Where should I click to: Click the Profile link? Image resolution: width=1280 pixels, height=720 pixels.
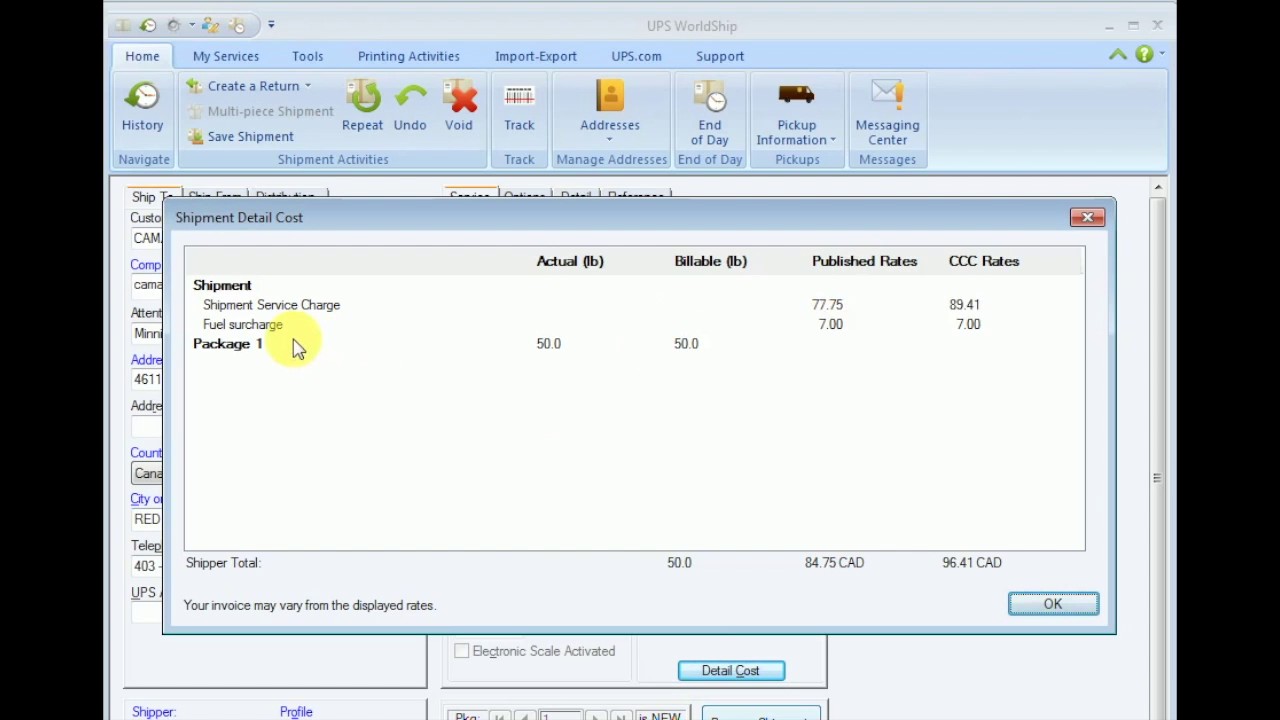[x=296, y=712]
